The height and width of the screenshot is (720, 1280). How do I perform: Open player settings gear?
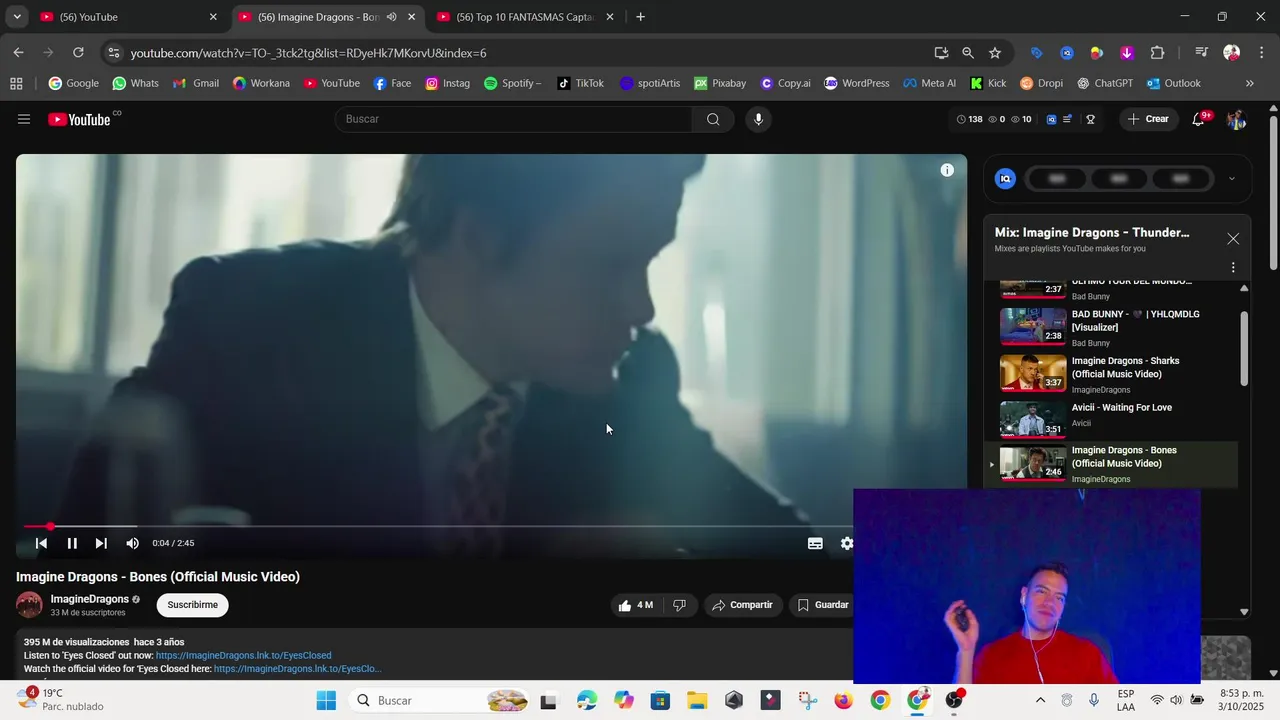(847, 543)
